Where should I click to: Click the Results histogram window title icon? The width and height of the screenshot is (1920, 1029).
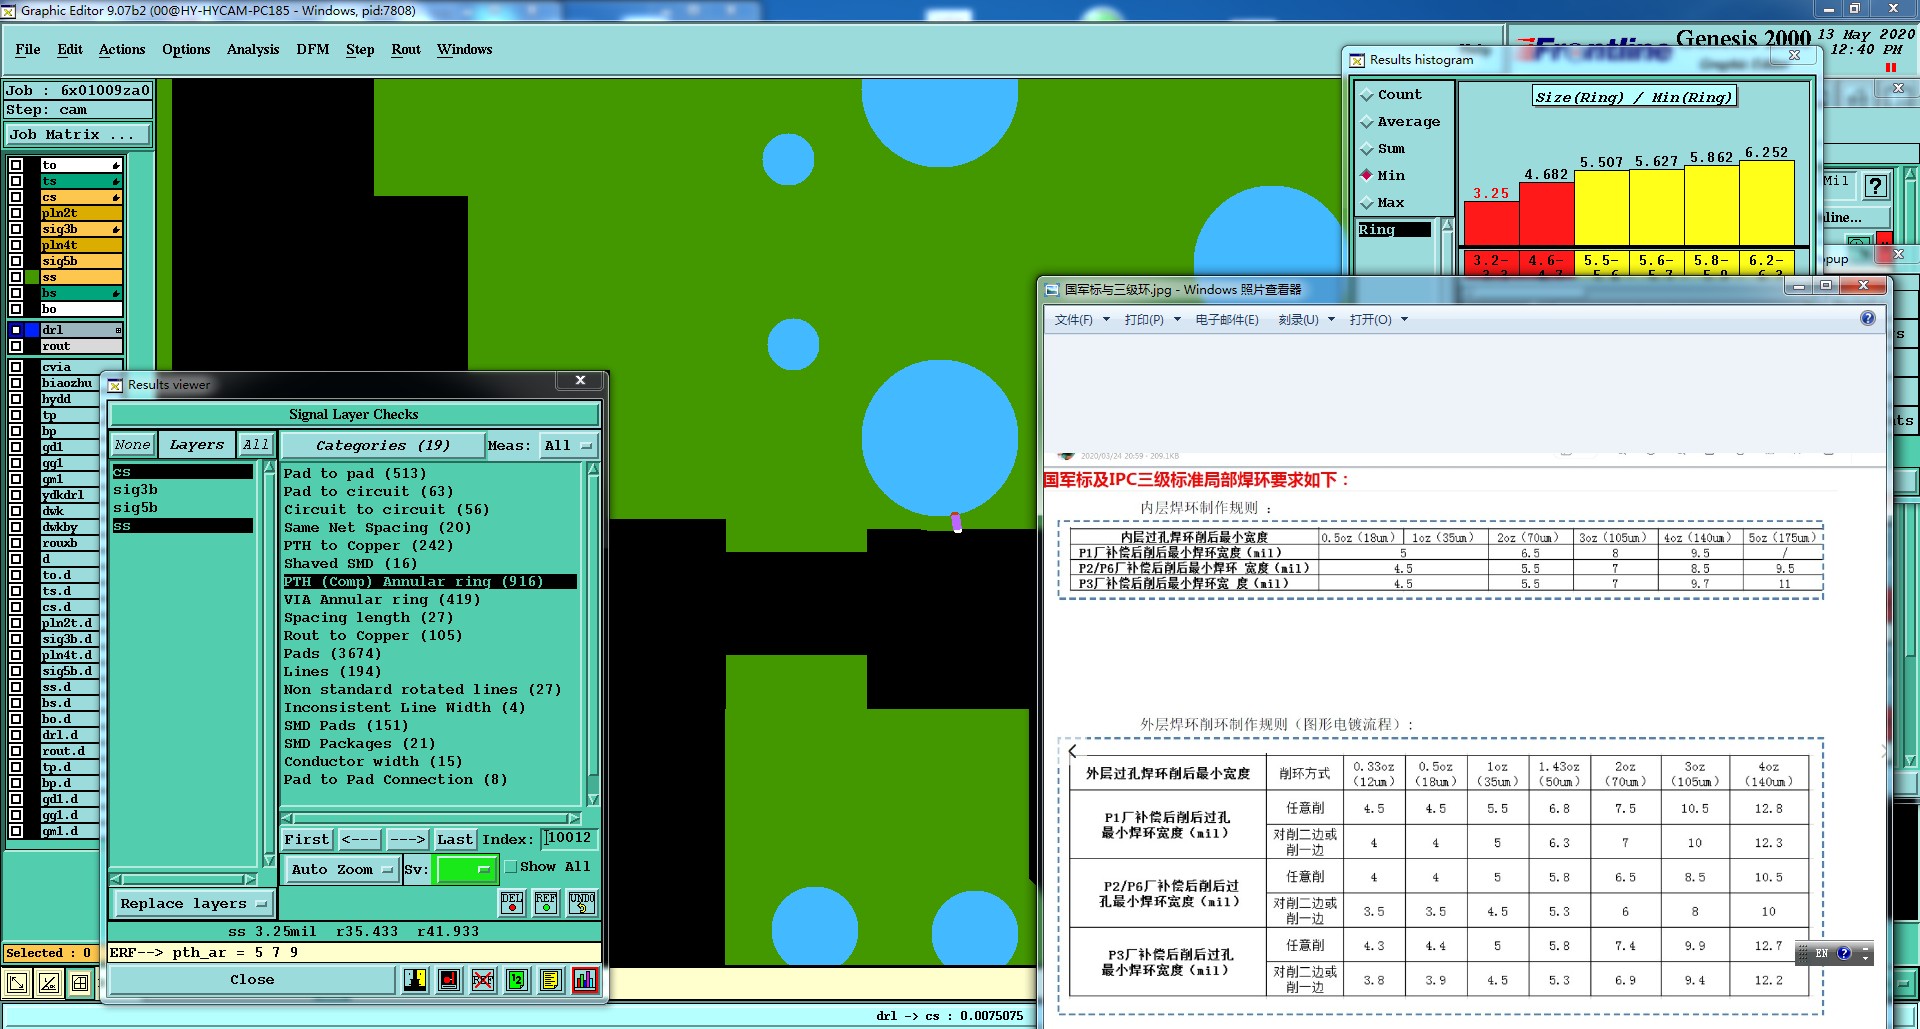pyautogui.click(x=1357, y=60)
